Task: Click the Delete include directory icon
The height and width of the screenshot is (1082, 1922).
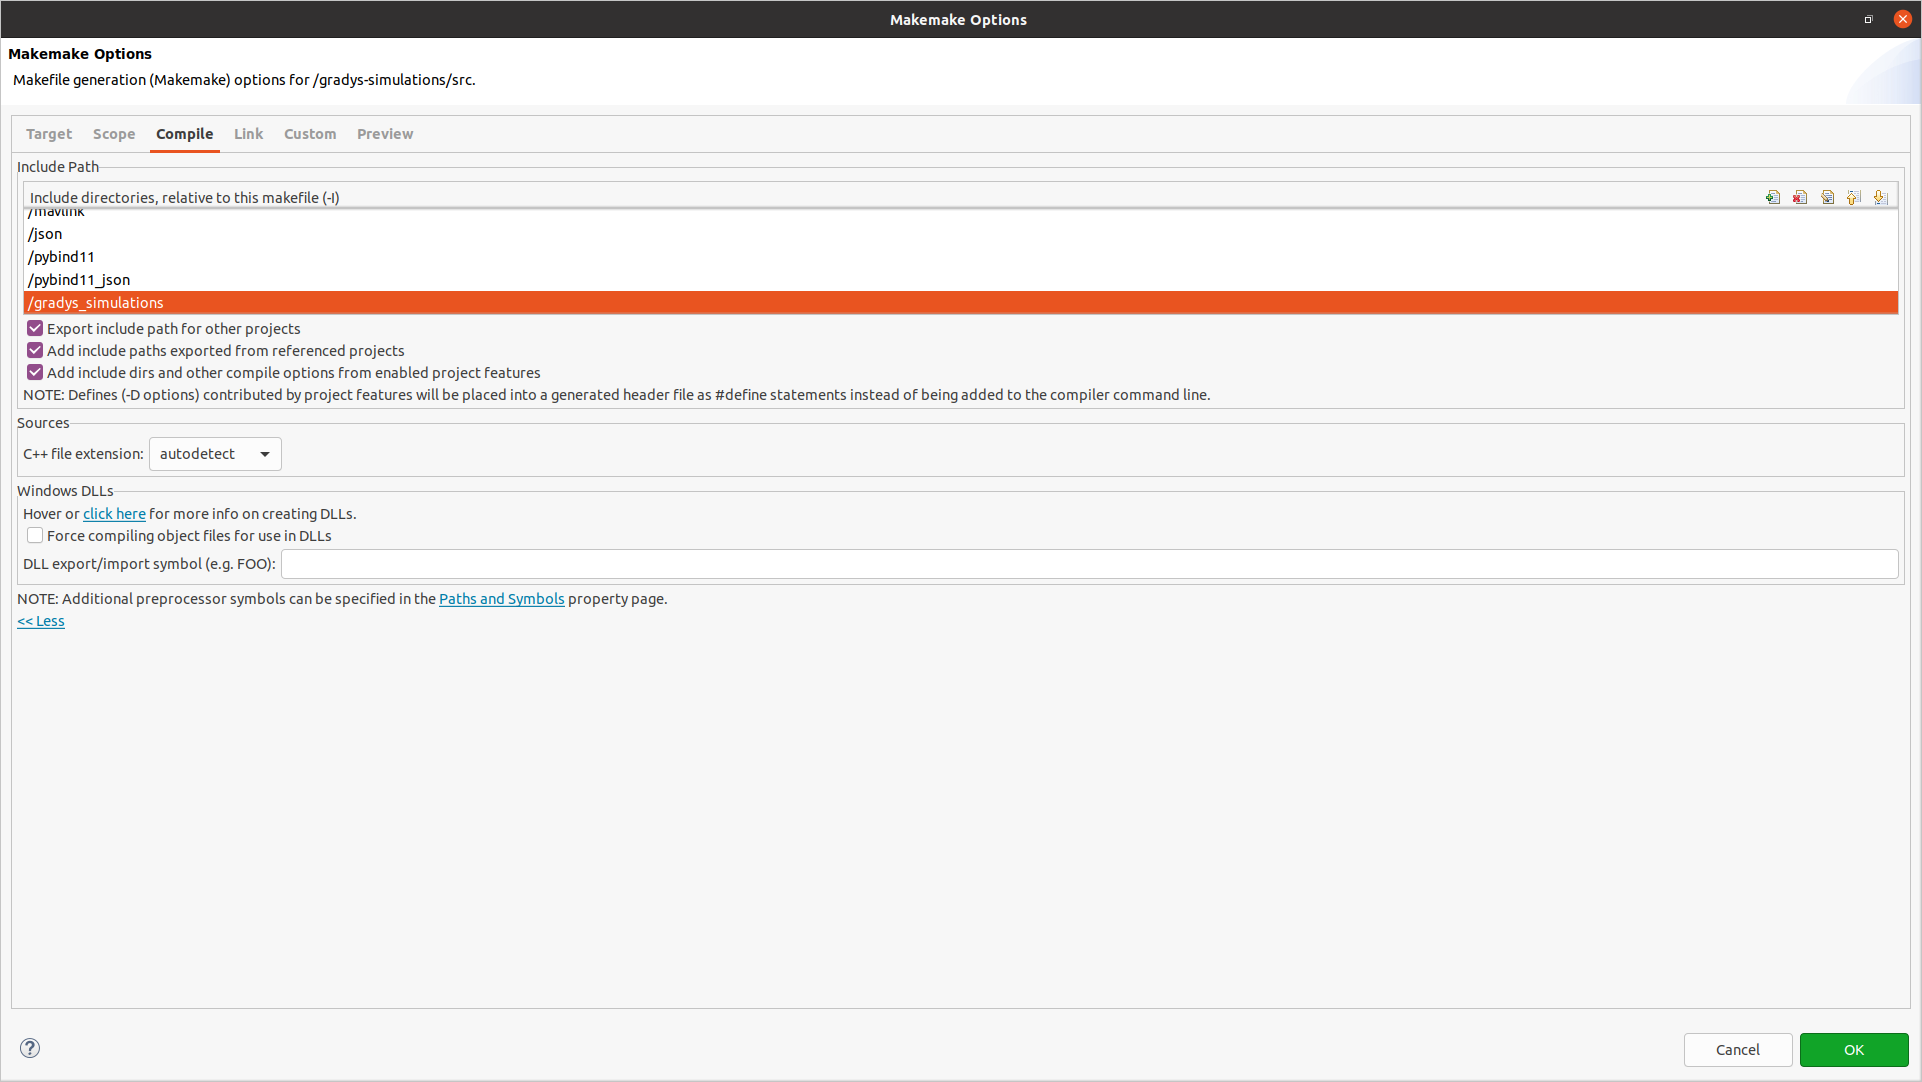Action: tap(1800, 197)
